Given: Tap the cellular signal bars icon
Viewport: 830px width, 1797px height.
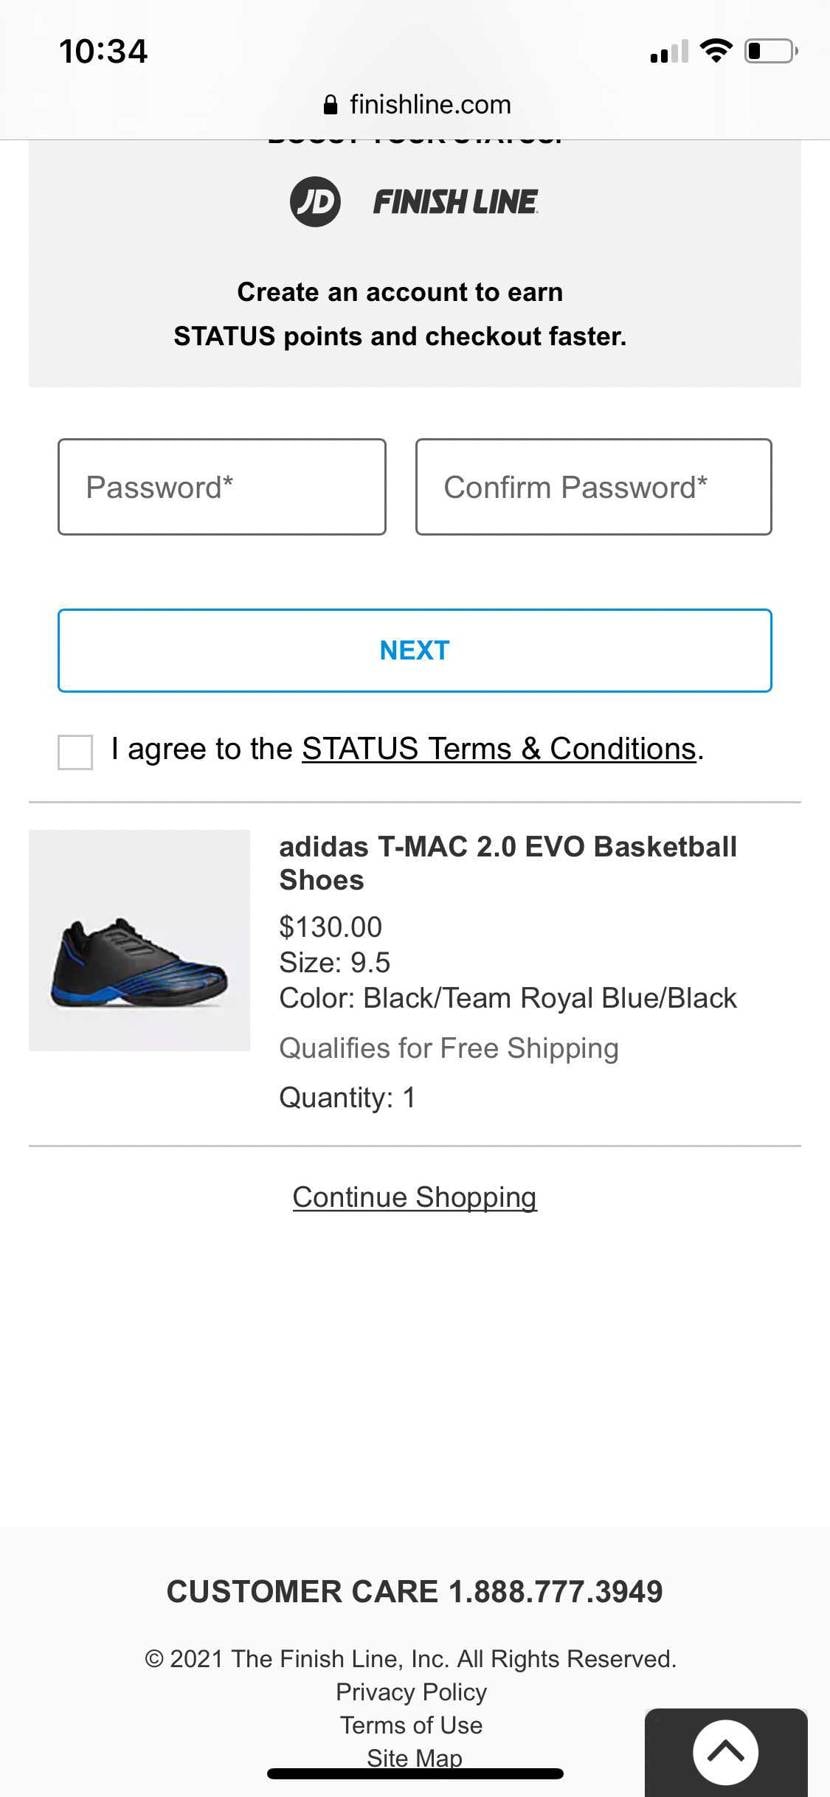Looking at the screenshot, I should pos(669,52).
